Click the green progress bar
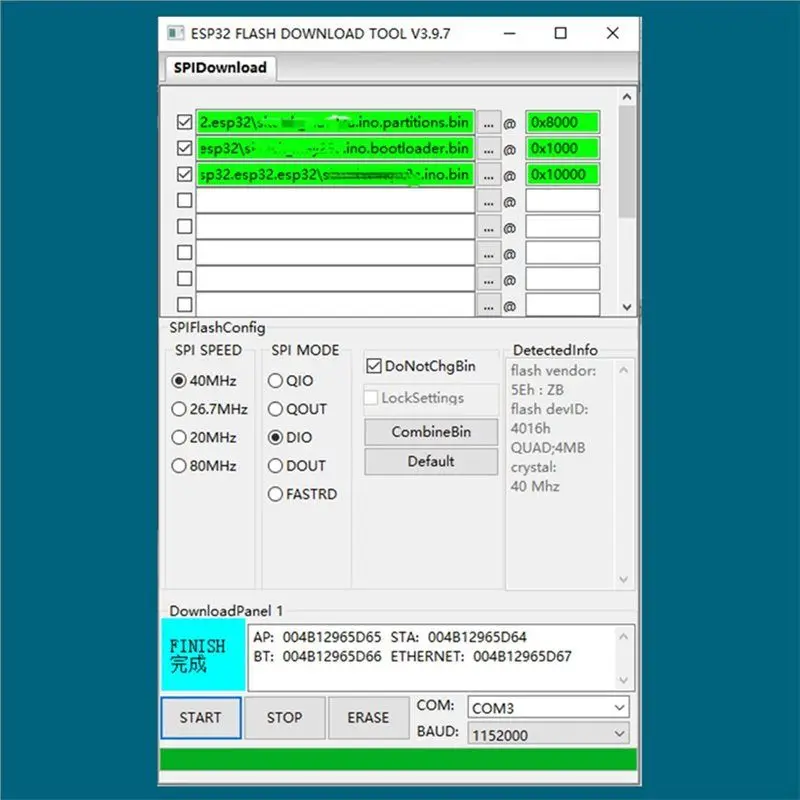The width and height of the screenshot is (800, 800). (x=398, y=759)
